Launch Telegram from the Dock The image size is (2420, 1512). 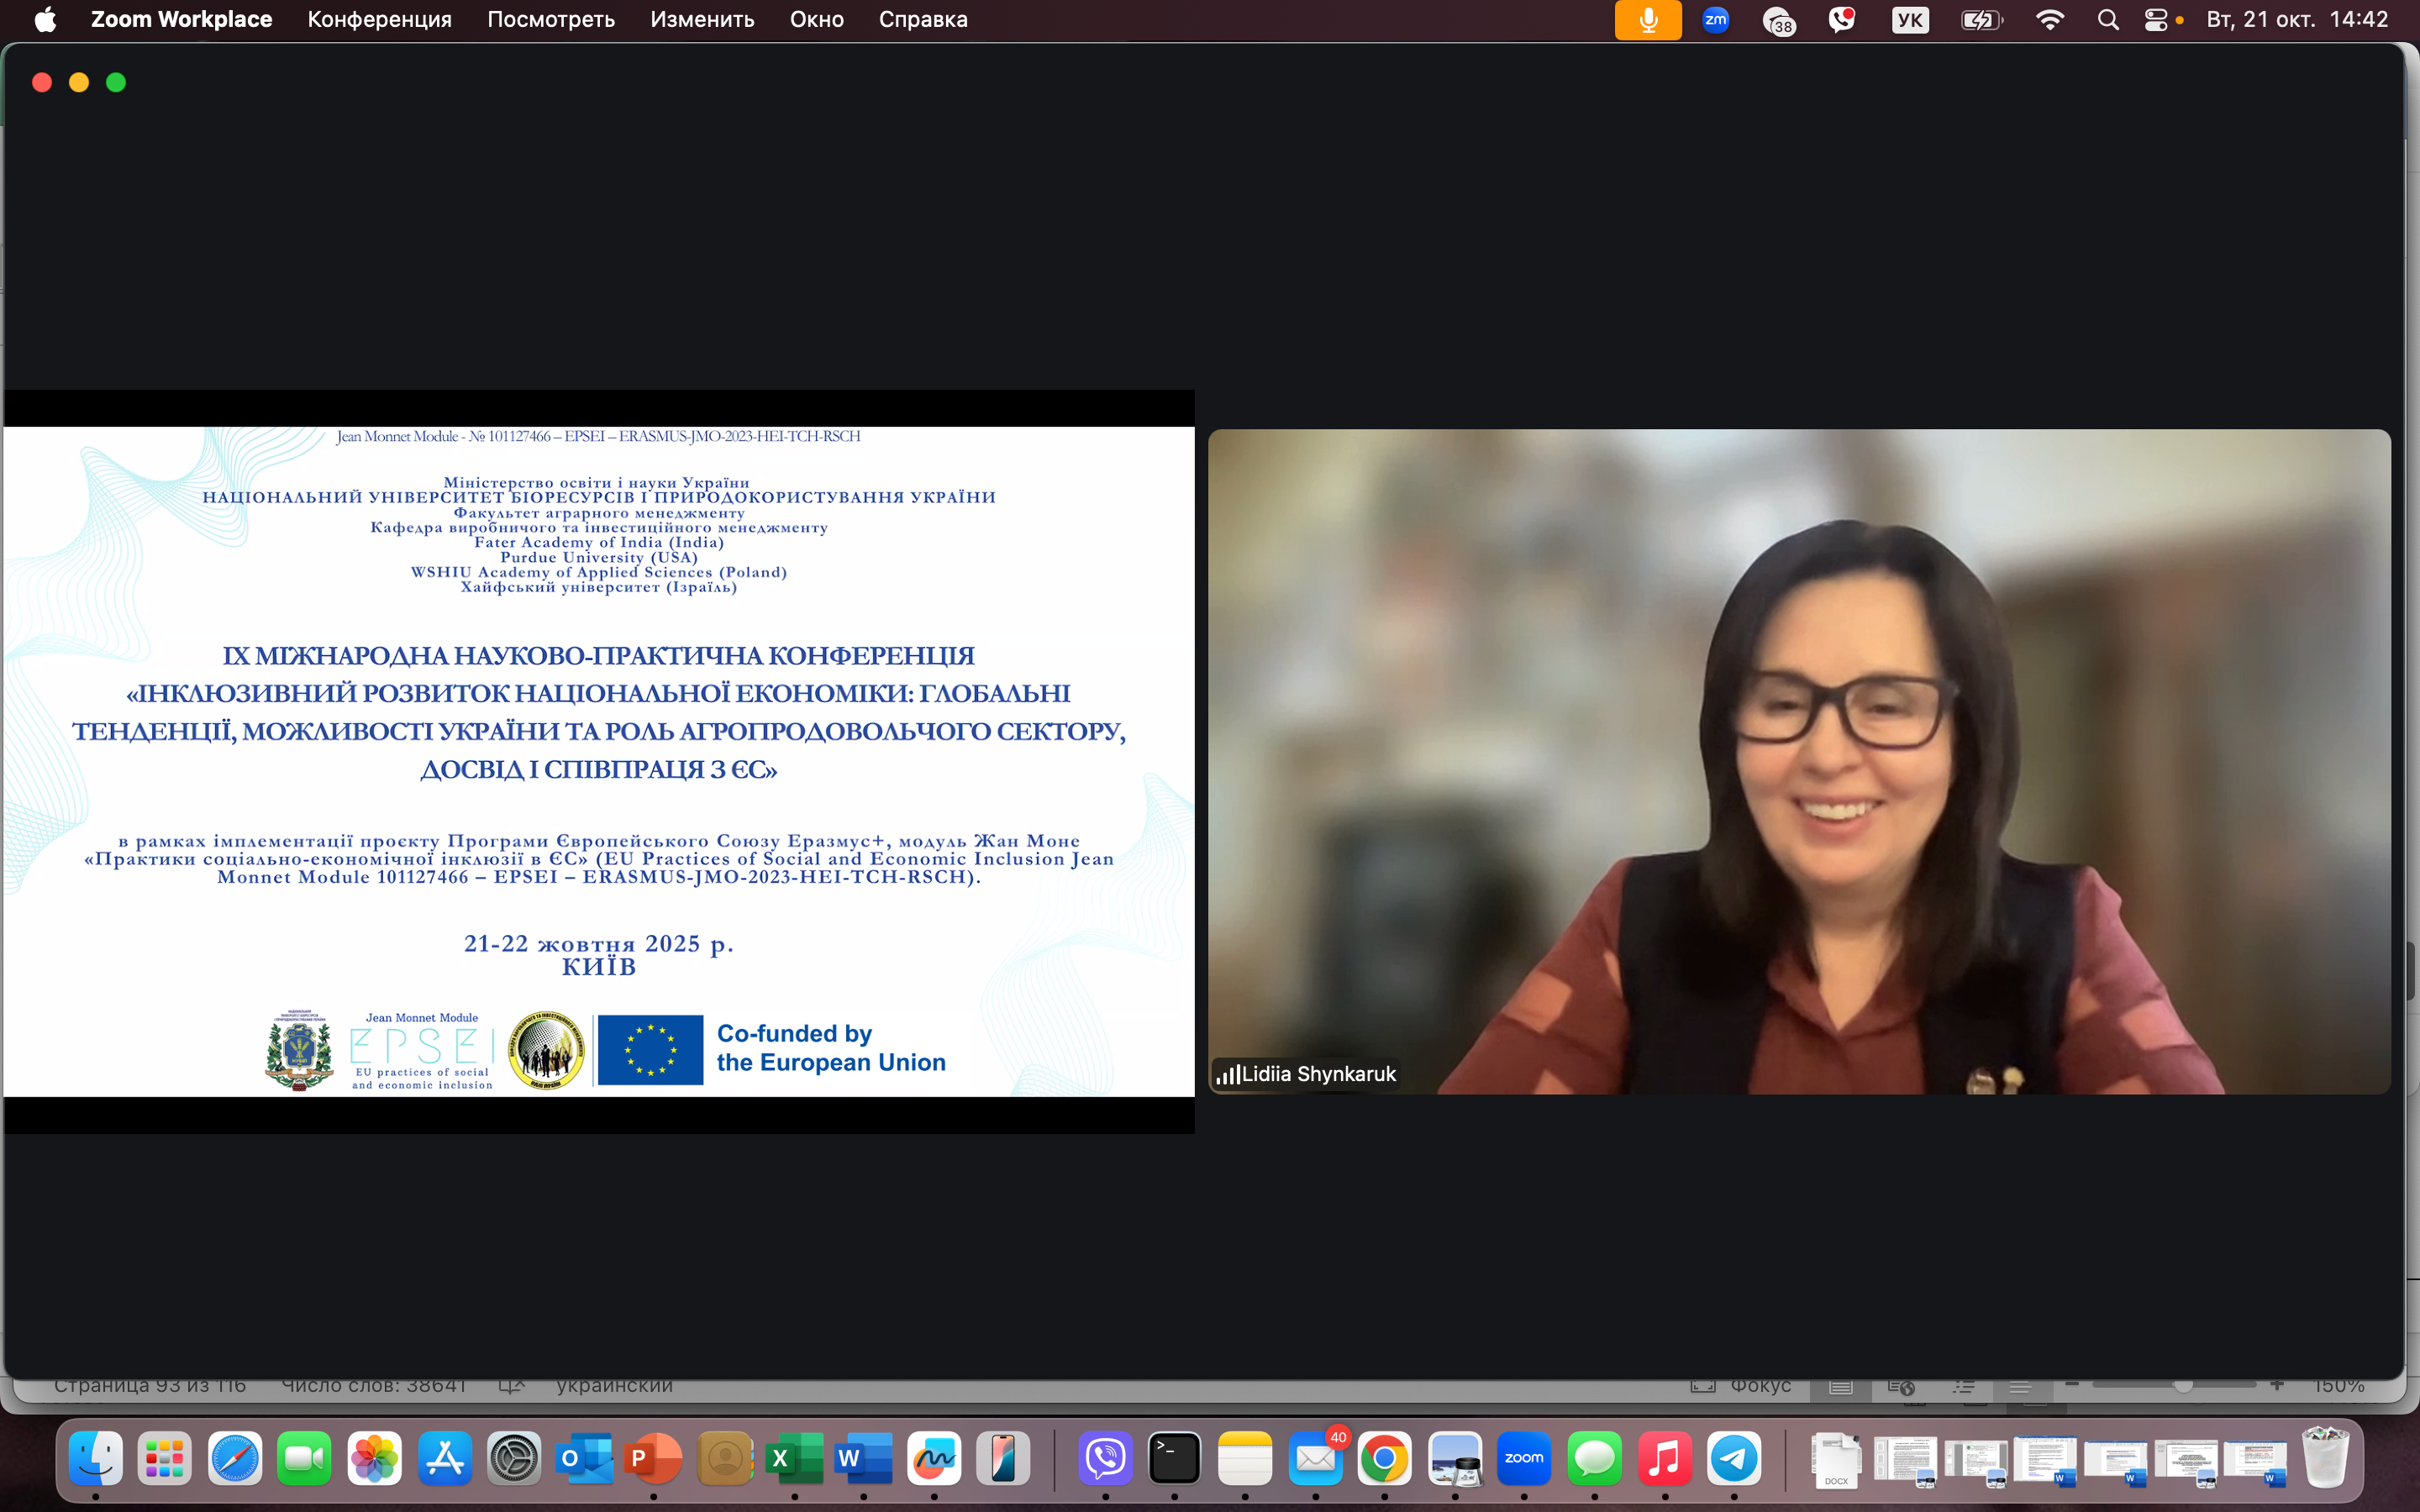pos(1734,1458)
